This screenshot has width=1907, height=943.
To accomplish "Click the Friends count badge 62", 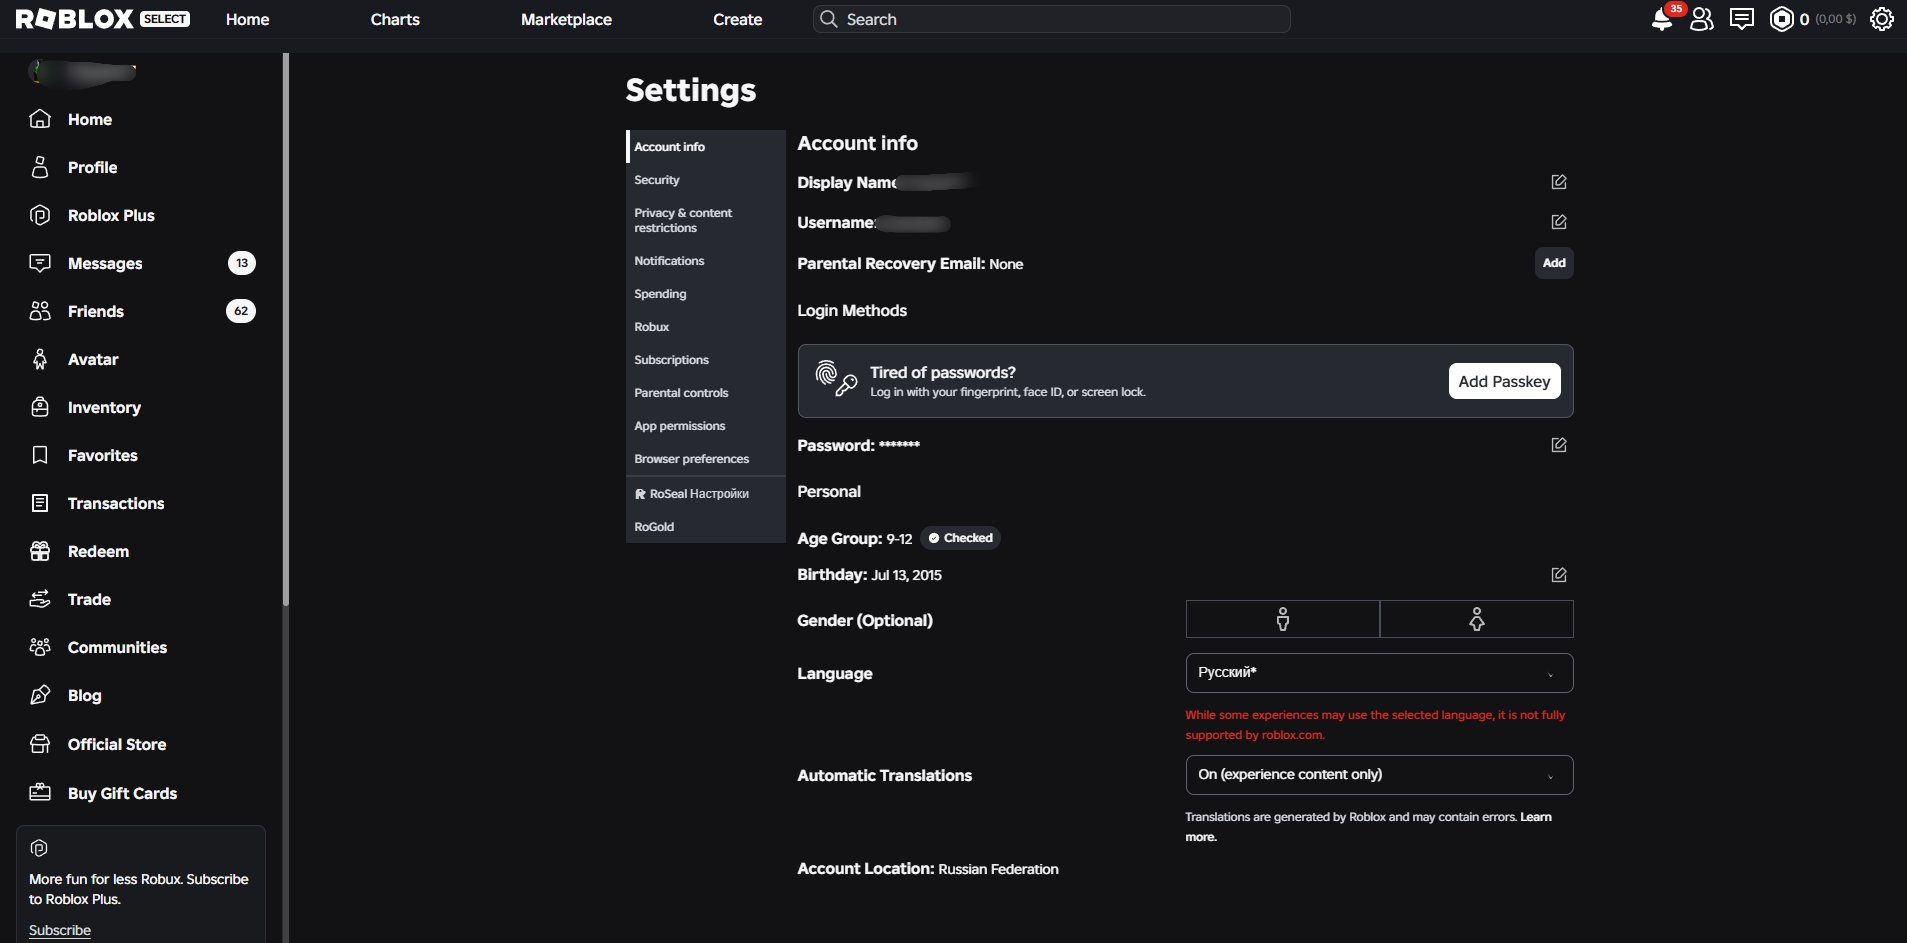I will coord(241,311).
